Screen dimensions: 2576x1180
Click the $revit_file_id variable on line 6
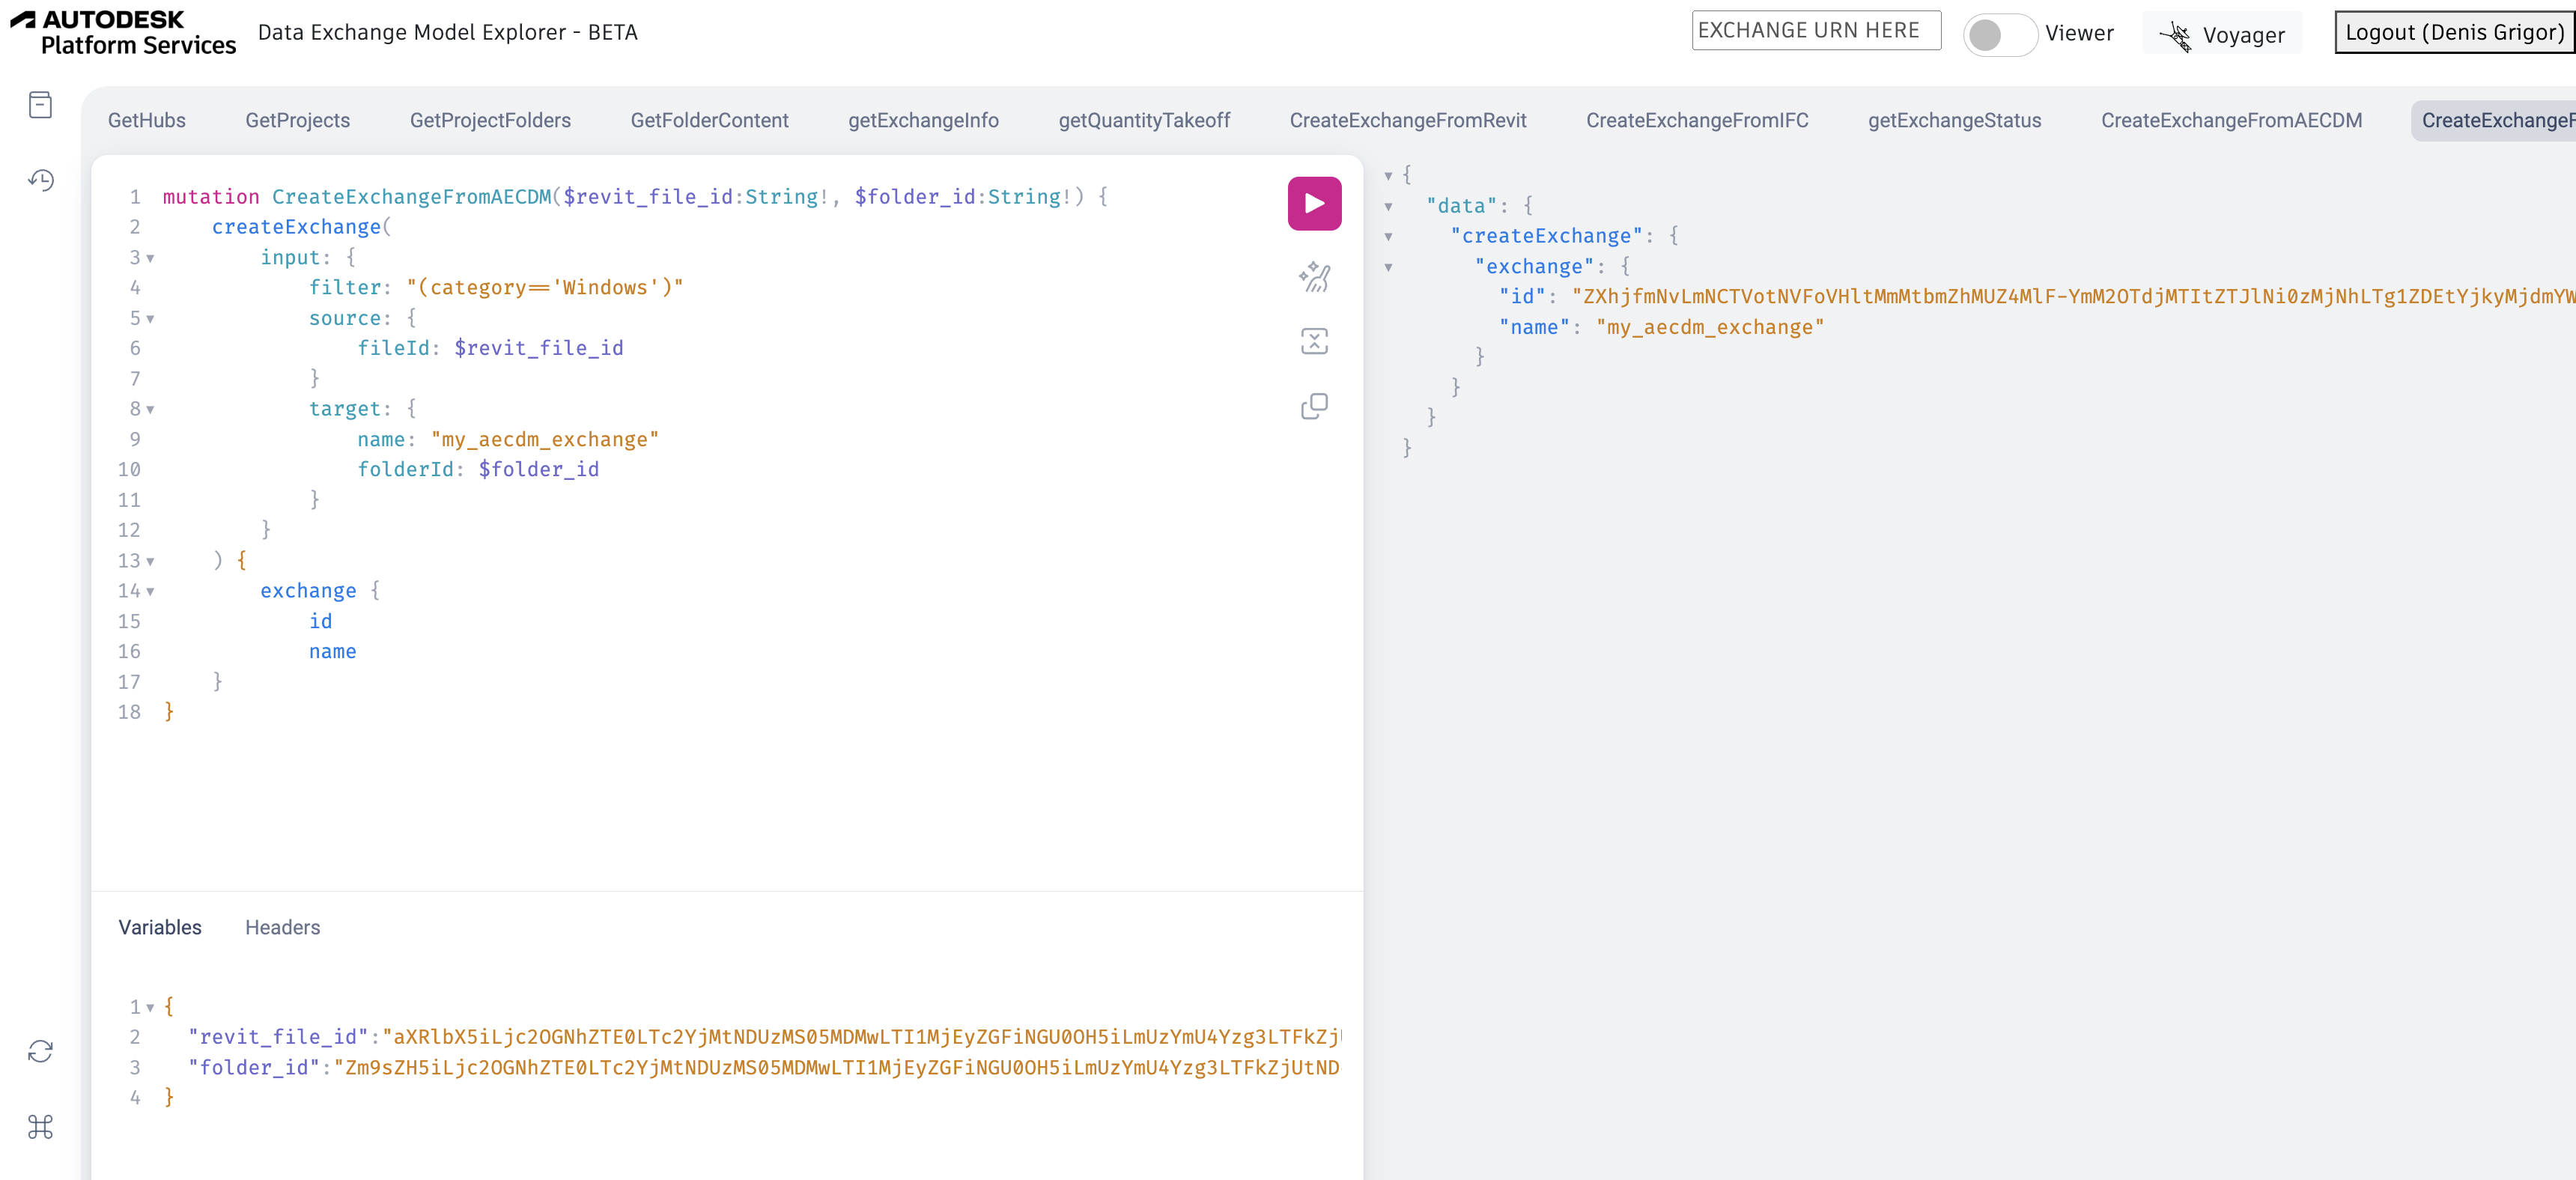[x=539, y=348]
